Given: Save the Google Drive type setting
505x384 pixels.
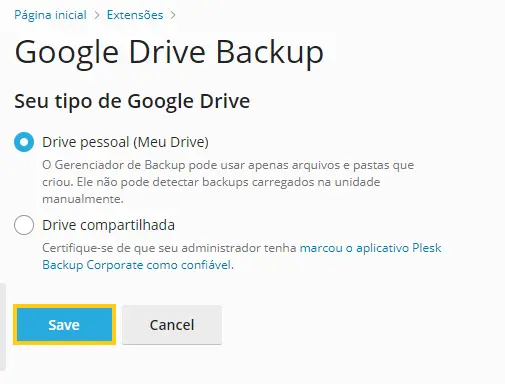Looking at the screenshot, I should (x=64, y=325).
